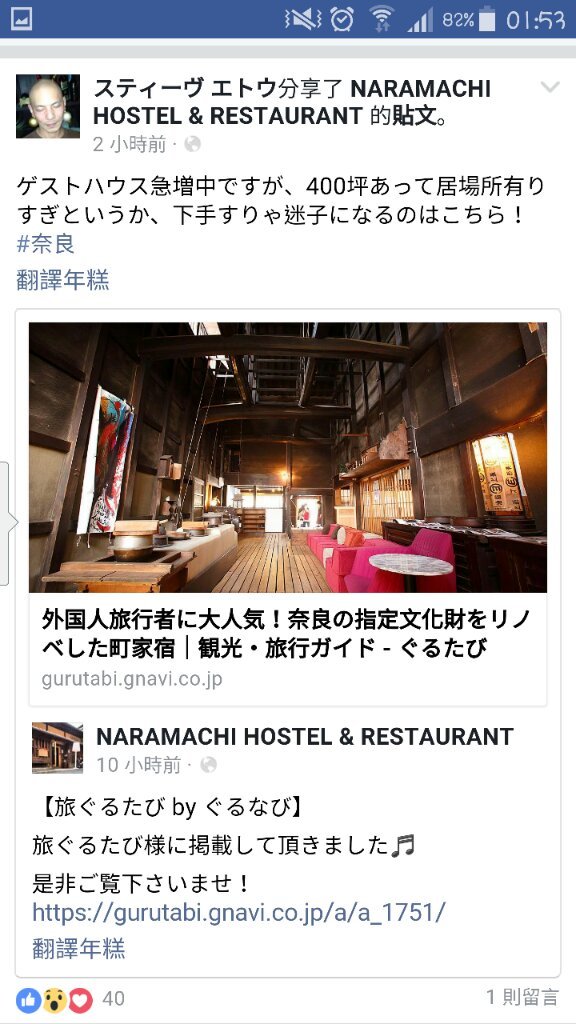Open the #奈良 hashtag

pyautogui.click(x=45, y=244)
